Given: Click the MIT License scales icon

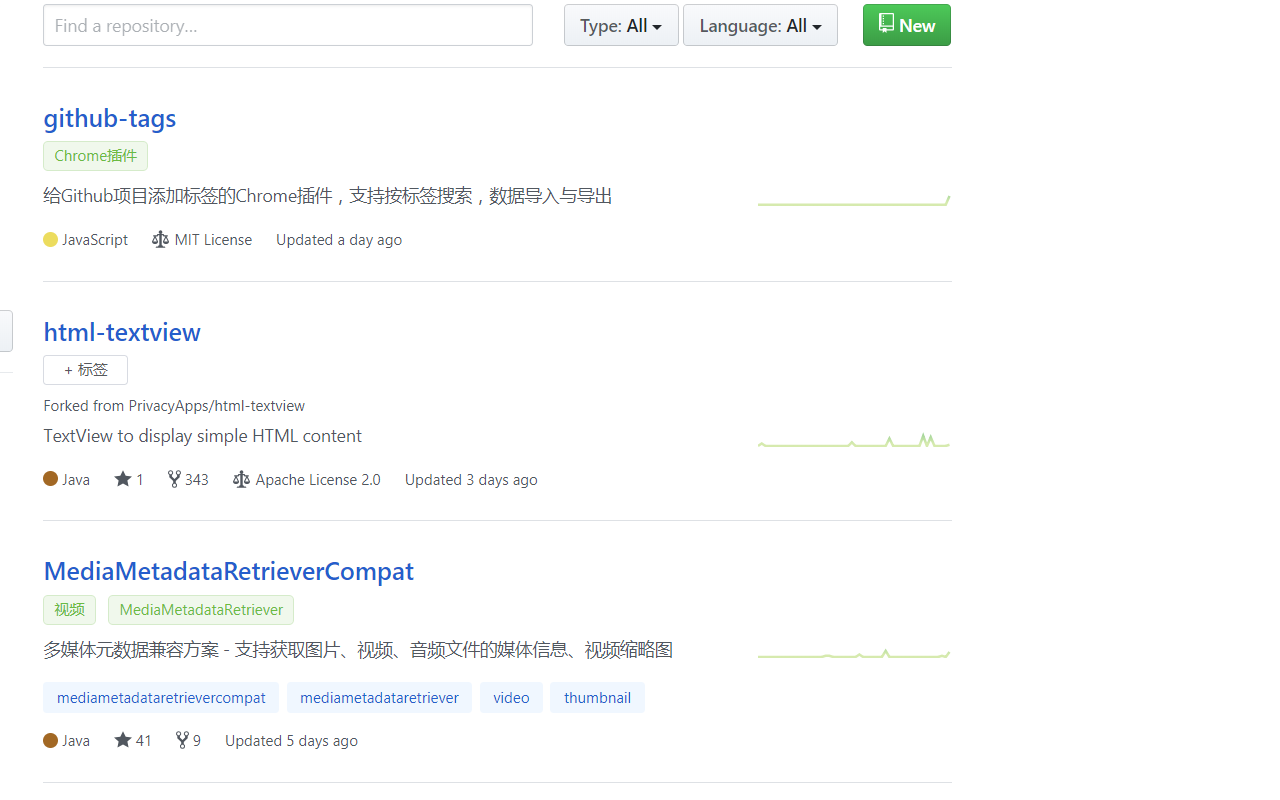Looking at the screenshot, I should click(160, 239).
